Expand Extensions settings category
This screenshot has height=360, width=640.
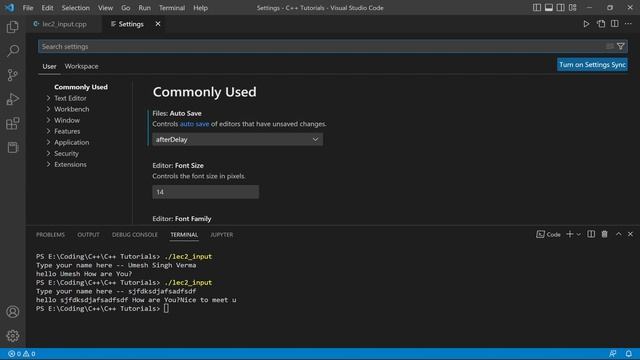(x=70, y=164)
